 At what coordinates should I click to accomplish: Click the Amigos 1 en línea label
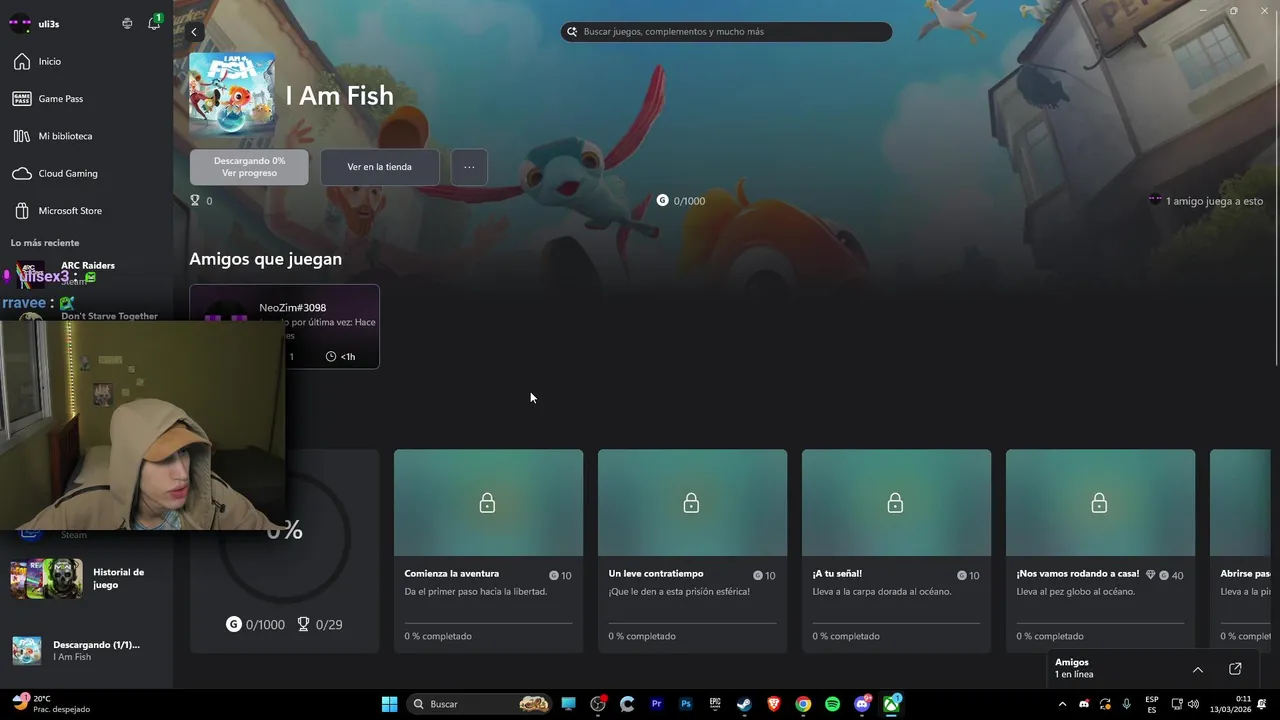1074,668
